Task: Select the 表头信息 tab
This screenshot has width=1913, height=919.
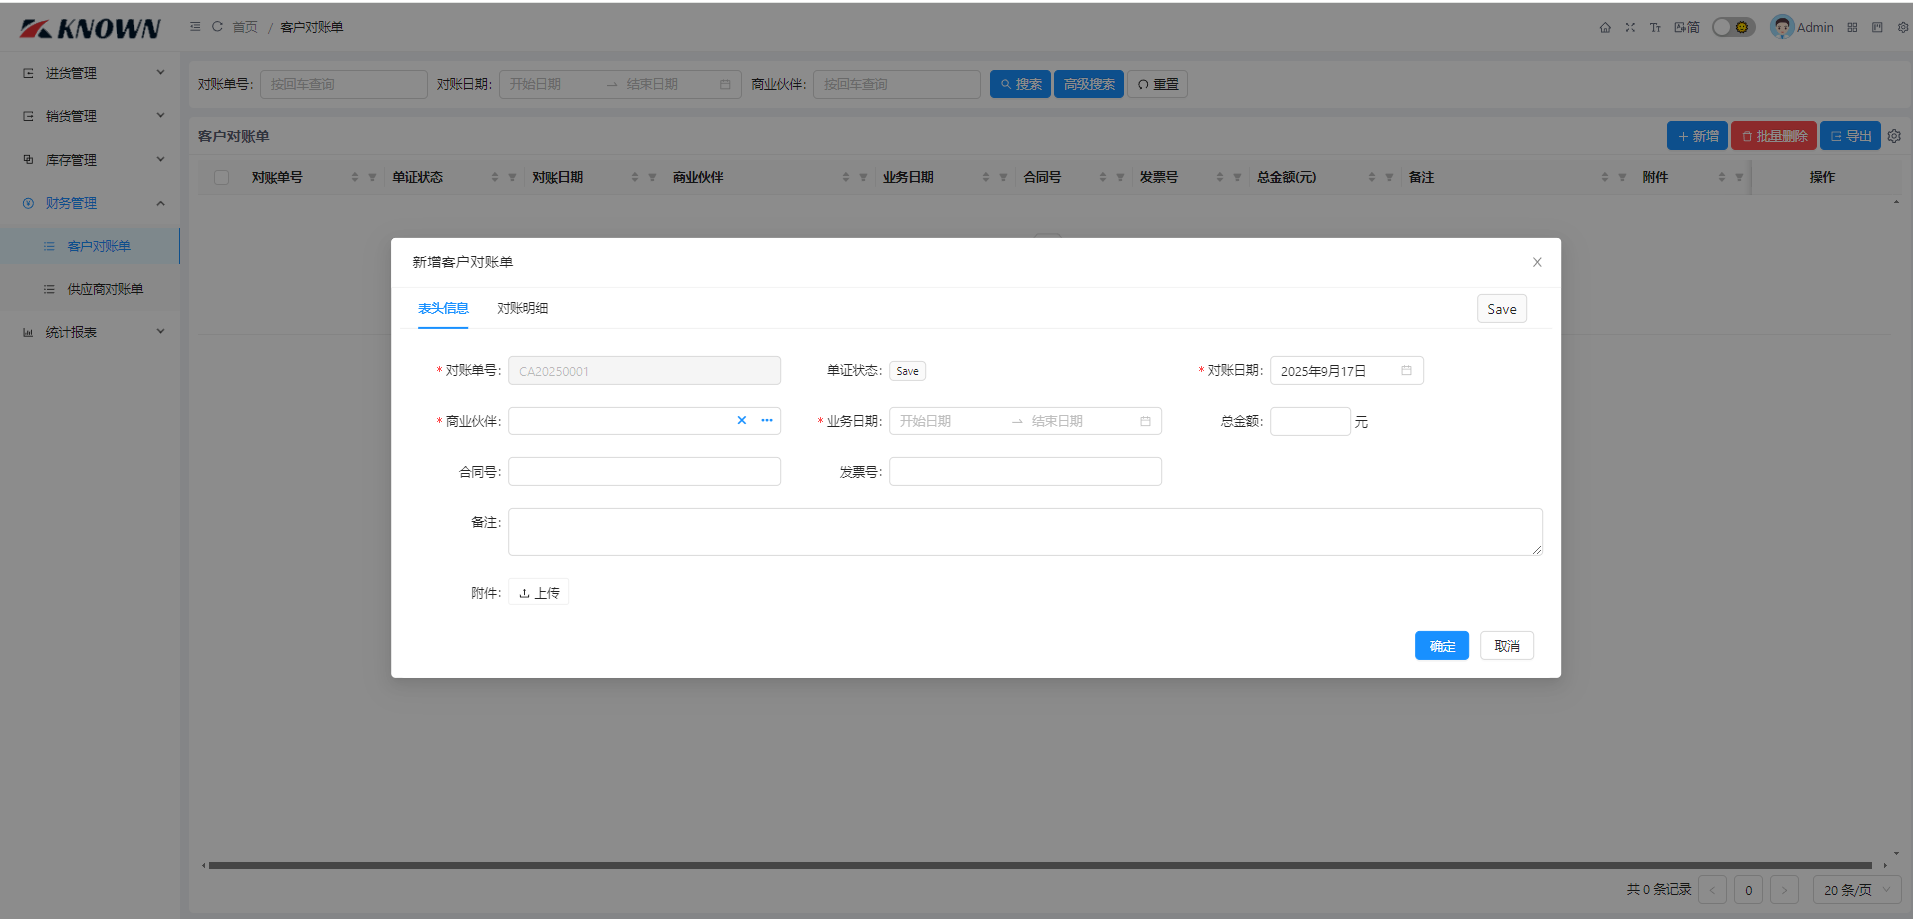Action: (x=443, y=309)
